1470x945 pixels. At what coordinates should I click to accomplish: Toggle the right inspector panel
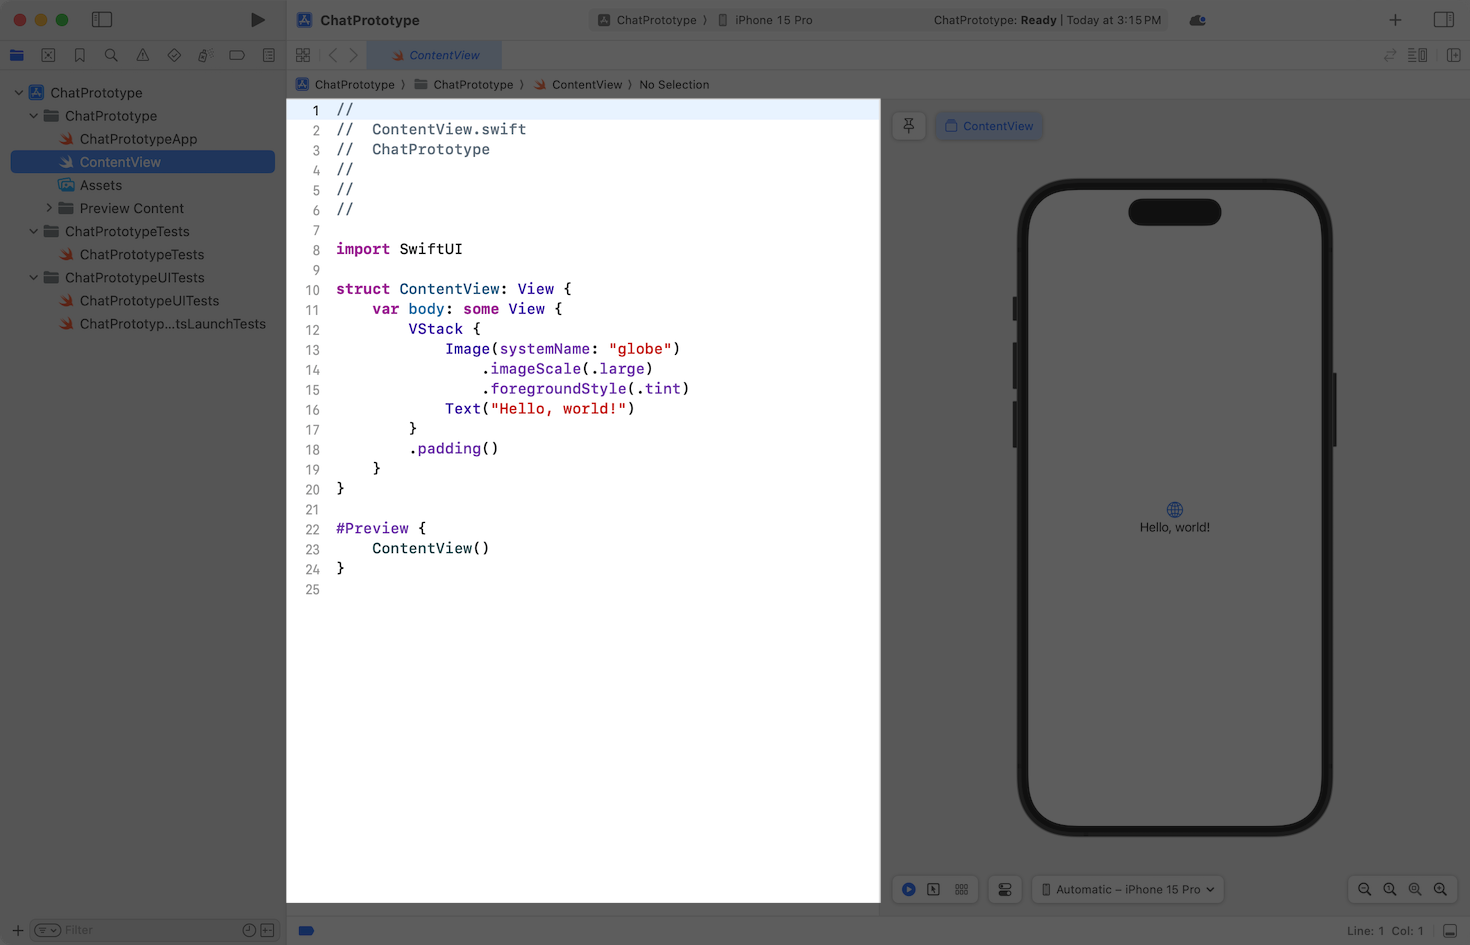point(1443,20)
